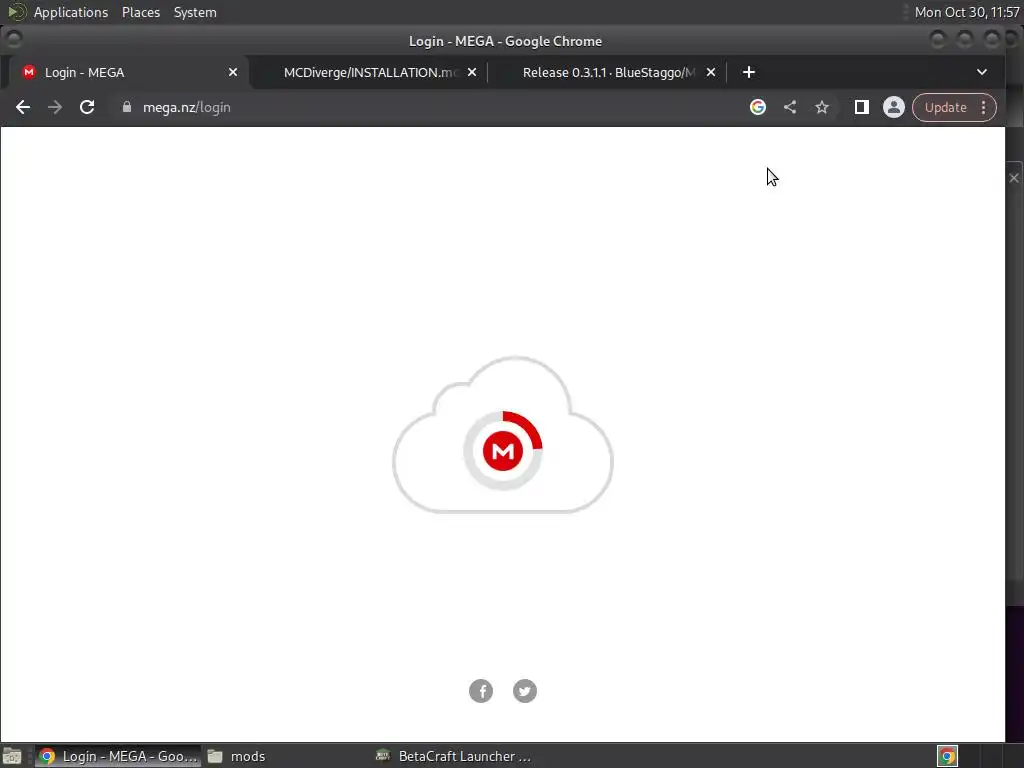The height and width of the screenshot is (768, 1024).
Task: Click the forward navigation arrow
Action: 55,107
